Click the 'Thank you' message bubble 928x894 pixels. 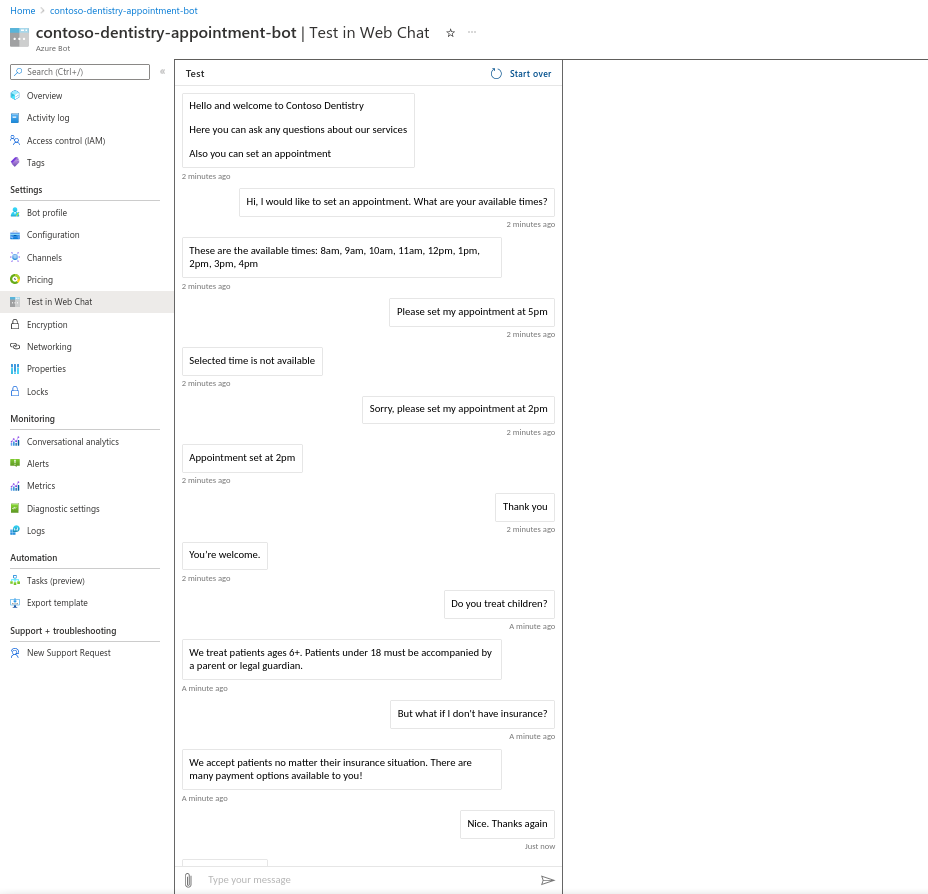coord(525,507)
